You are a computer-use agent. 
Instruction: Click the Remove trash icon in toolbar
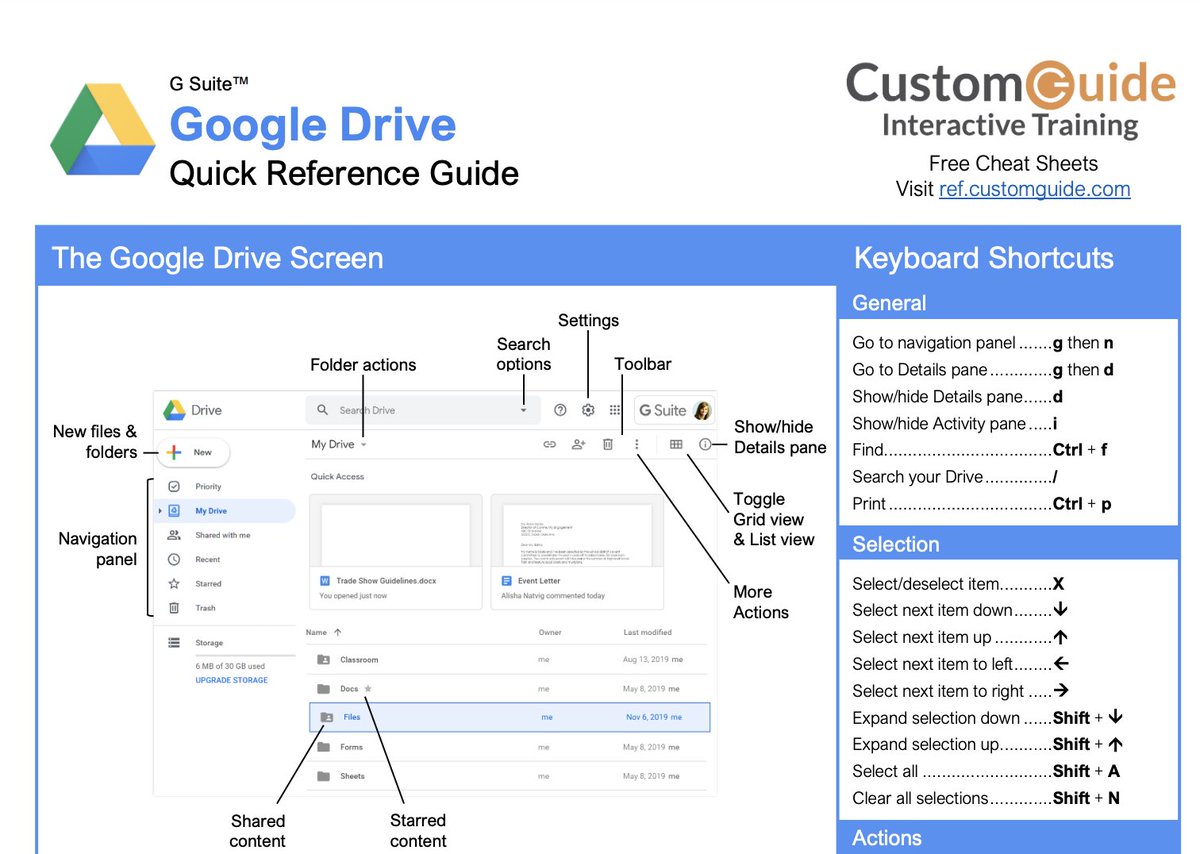click(607, 444)
